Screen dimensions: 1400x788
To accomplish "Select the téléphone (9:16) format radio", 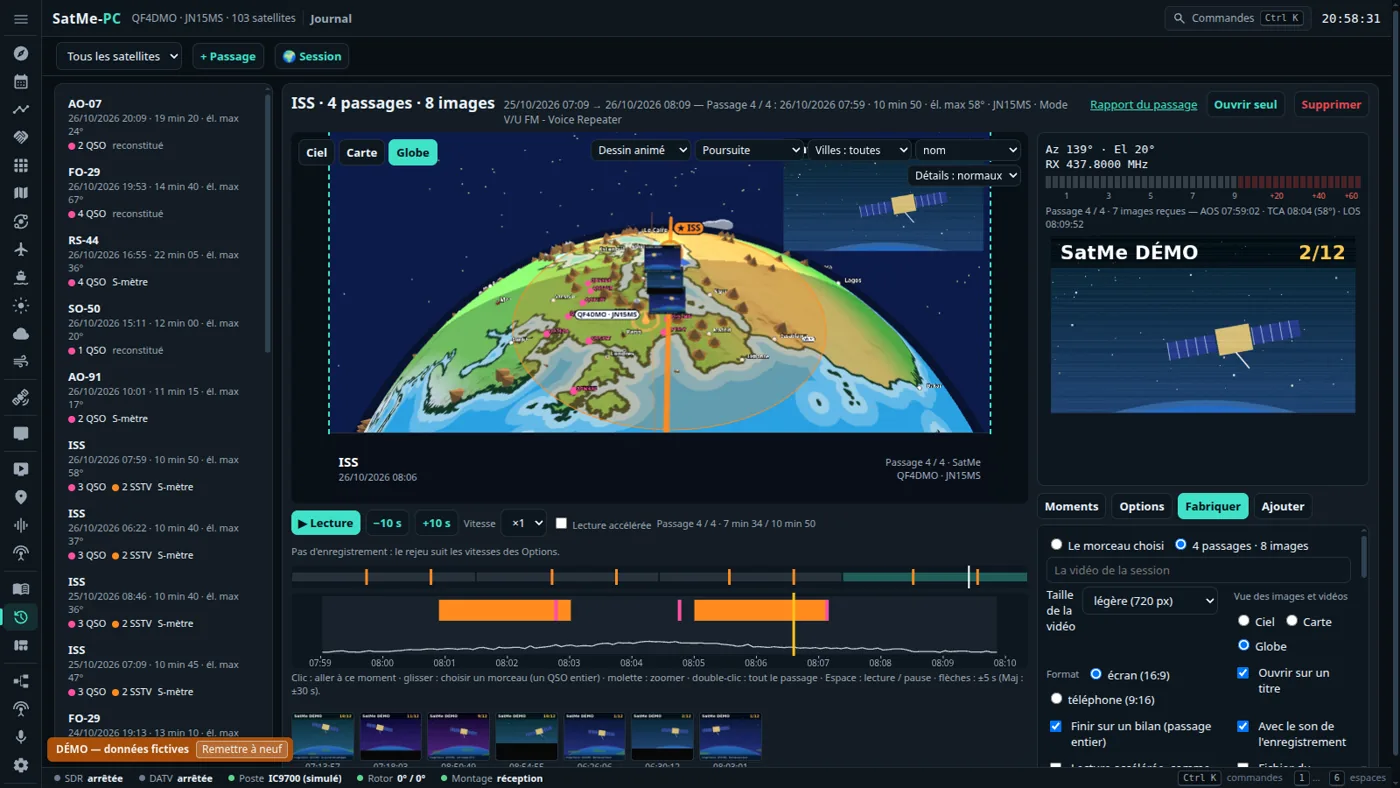I will [1056, 699].
